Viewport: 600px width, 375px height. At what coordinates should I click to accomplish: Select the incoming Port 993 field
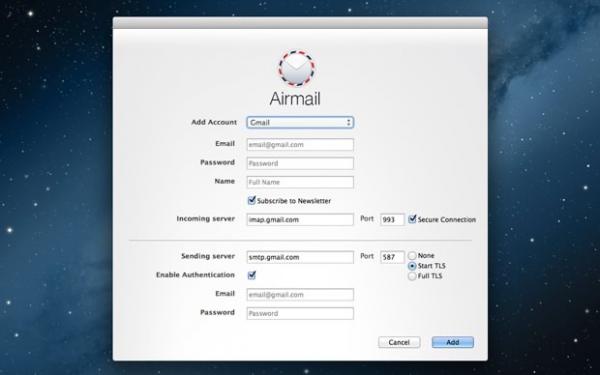pyautogui.click(x=392, y=220)
